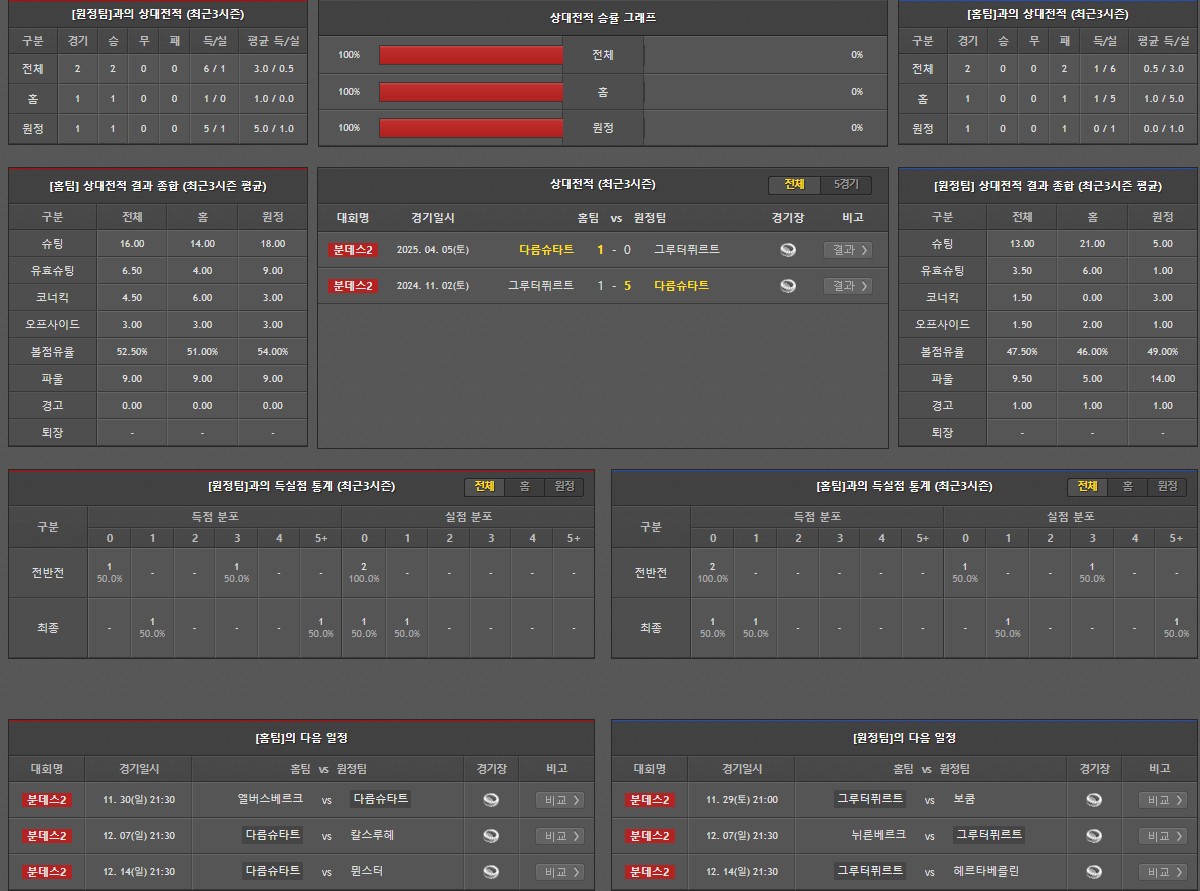Viewport: 1200px width, 891px height.
Task: Open 결과 for 그루터퓌르트 1-5 다름슈타트
Action: tap(847, 286)
